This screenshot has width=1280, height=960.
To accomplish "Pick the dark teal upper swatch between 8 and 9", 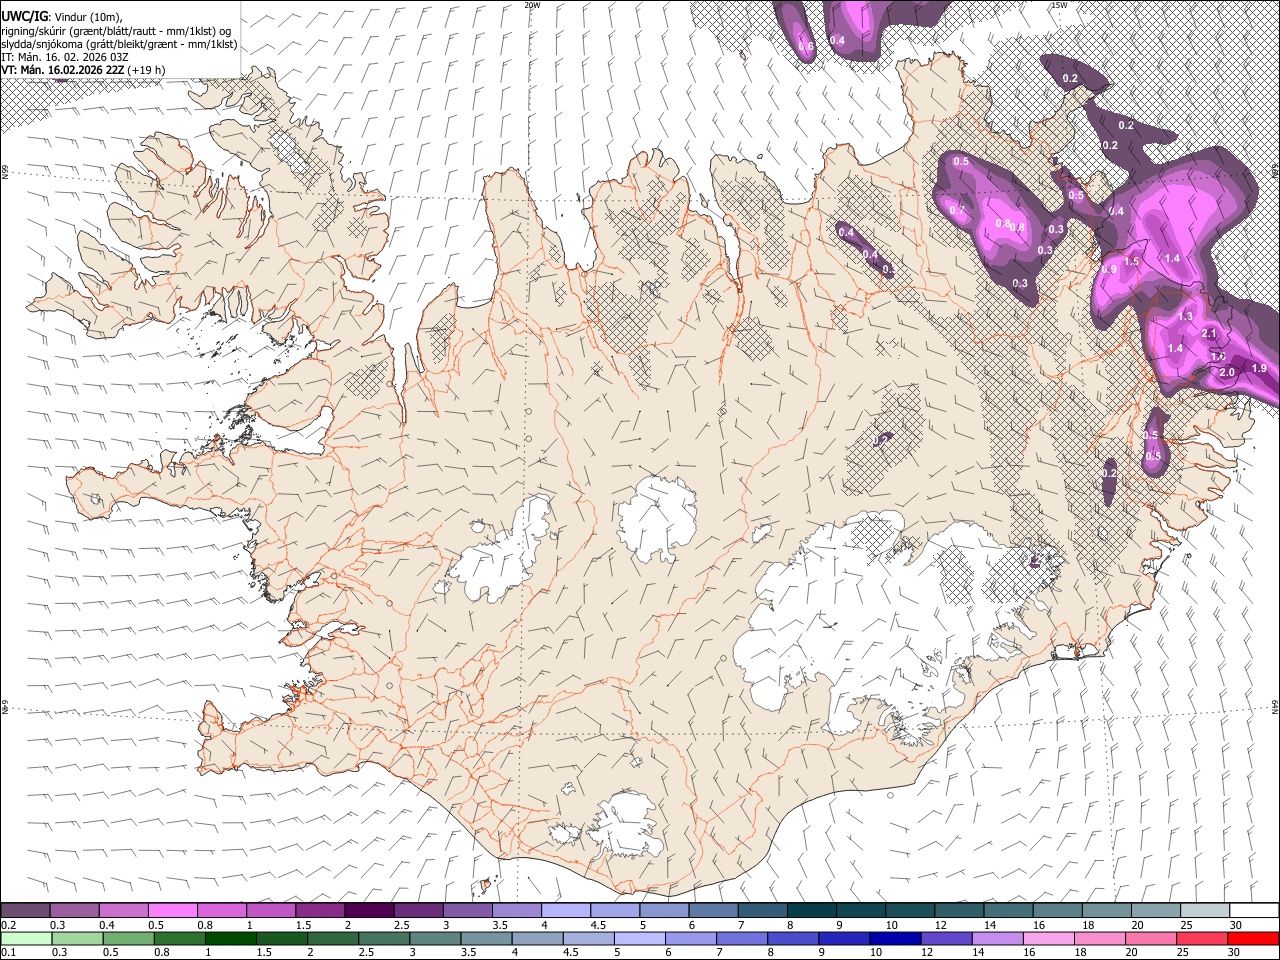I will click(810, 910).
